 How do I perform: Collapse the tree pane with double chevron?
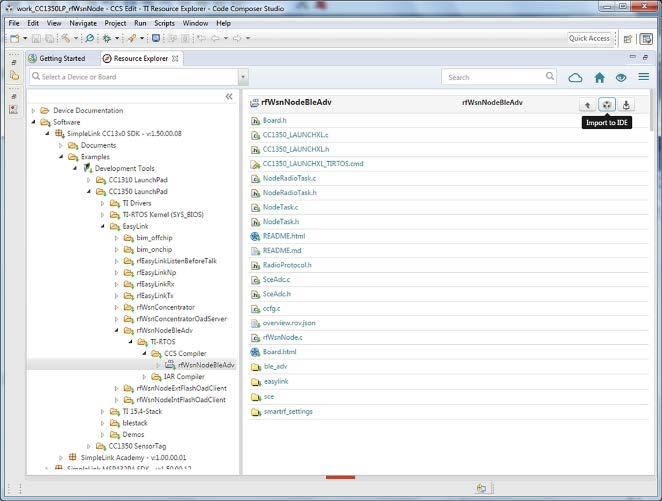229,97
